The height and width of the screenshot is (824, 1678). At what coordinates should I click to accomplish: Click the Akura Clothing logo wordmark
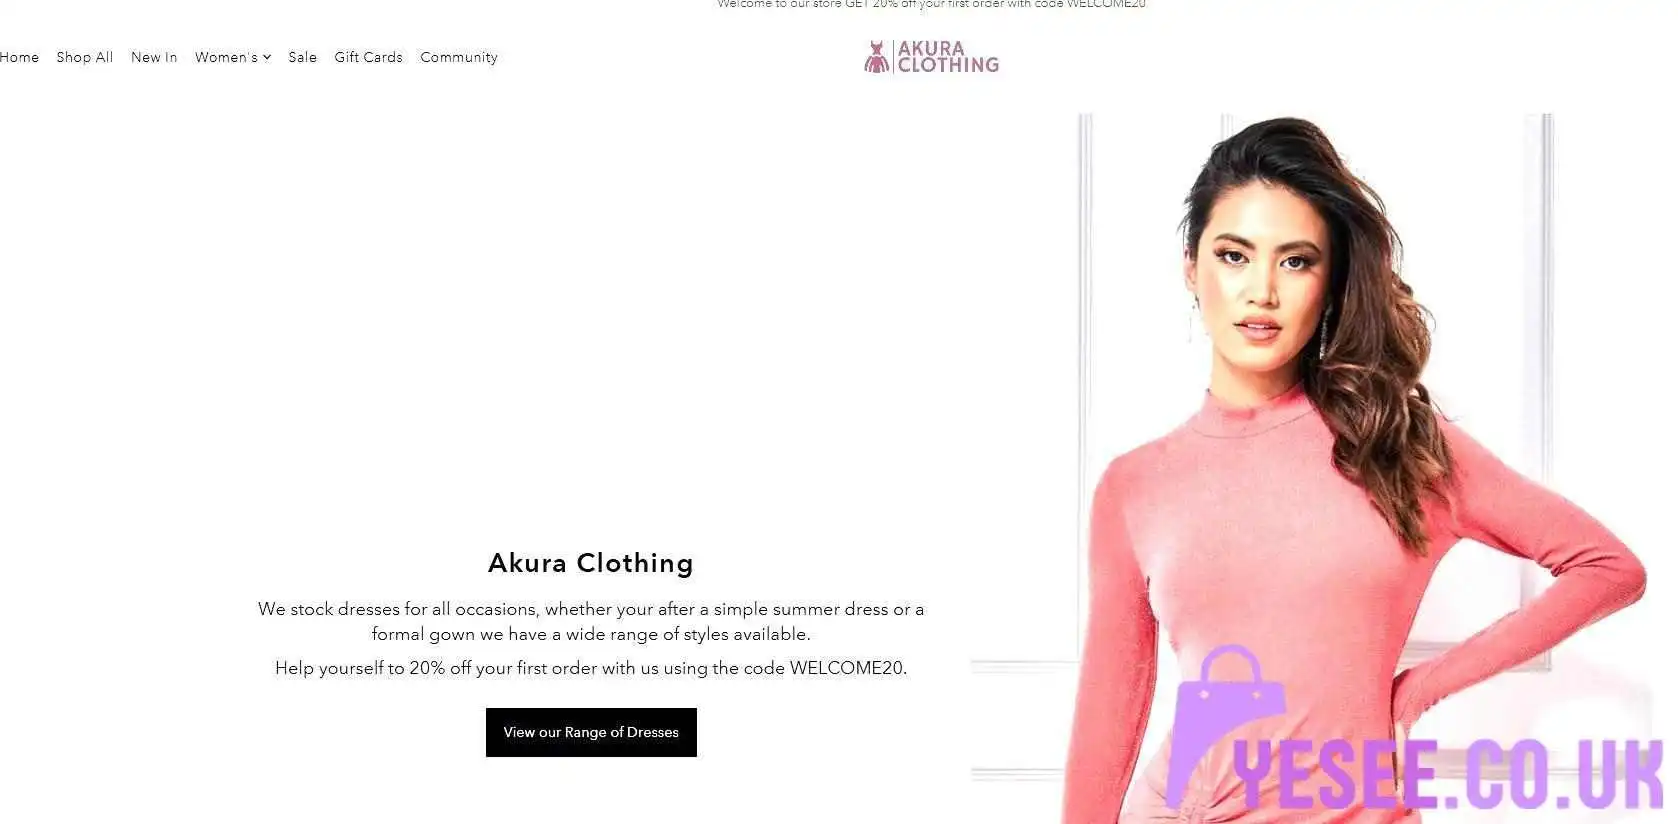(x=948, y=57)
